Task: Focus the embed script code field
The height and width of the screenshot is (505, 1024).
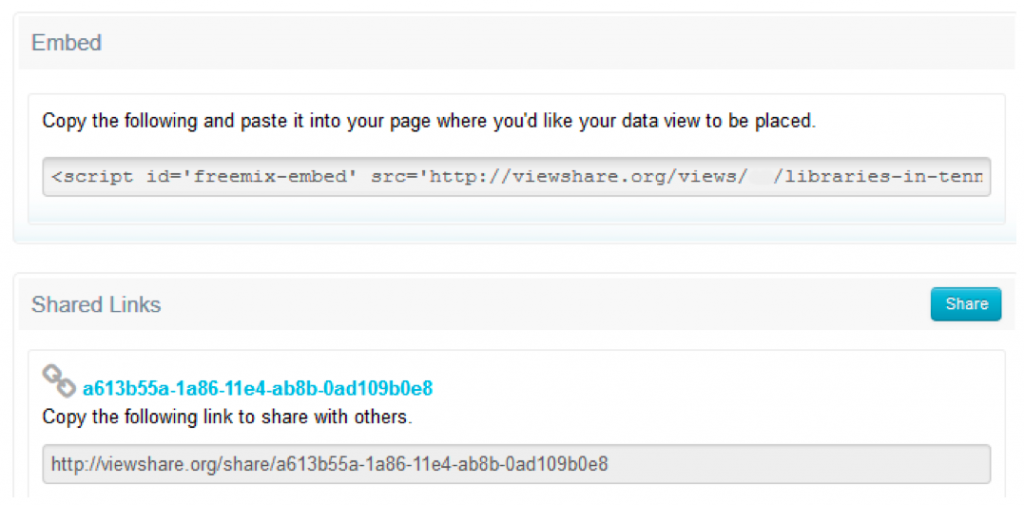Action: [516, 177]
